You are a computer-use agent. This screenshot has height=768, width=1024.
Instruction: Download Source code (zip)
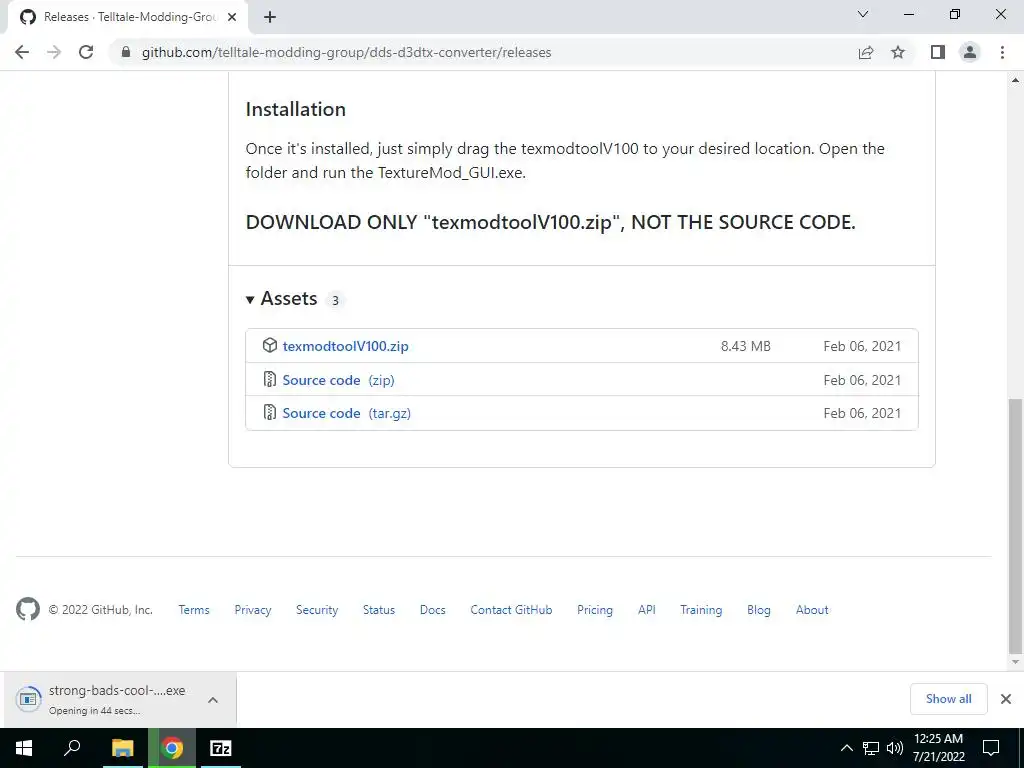(x=338, y=380)
